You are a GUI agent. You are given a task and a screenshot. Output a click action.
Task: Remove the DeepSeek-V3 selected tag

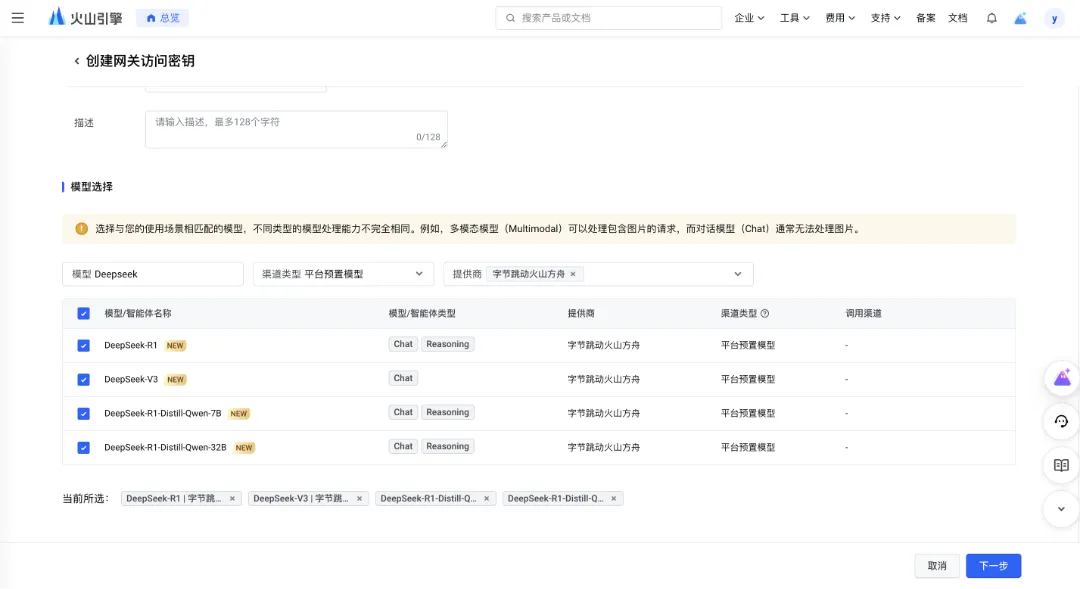(x=359, y=499)
